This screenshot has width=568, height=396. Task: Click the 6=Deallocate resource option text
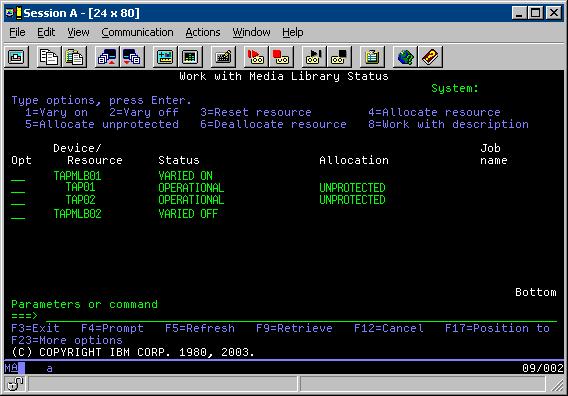(273, 124)
